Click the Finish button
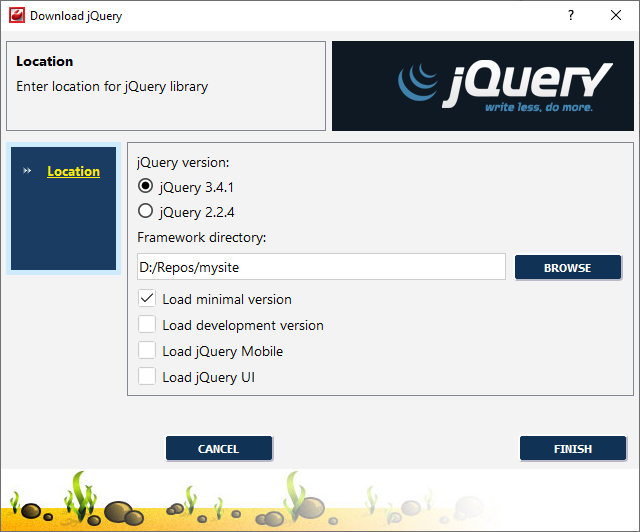Image resolution: width=640 pixels, height=532 pixels. pos(573,449)
